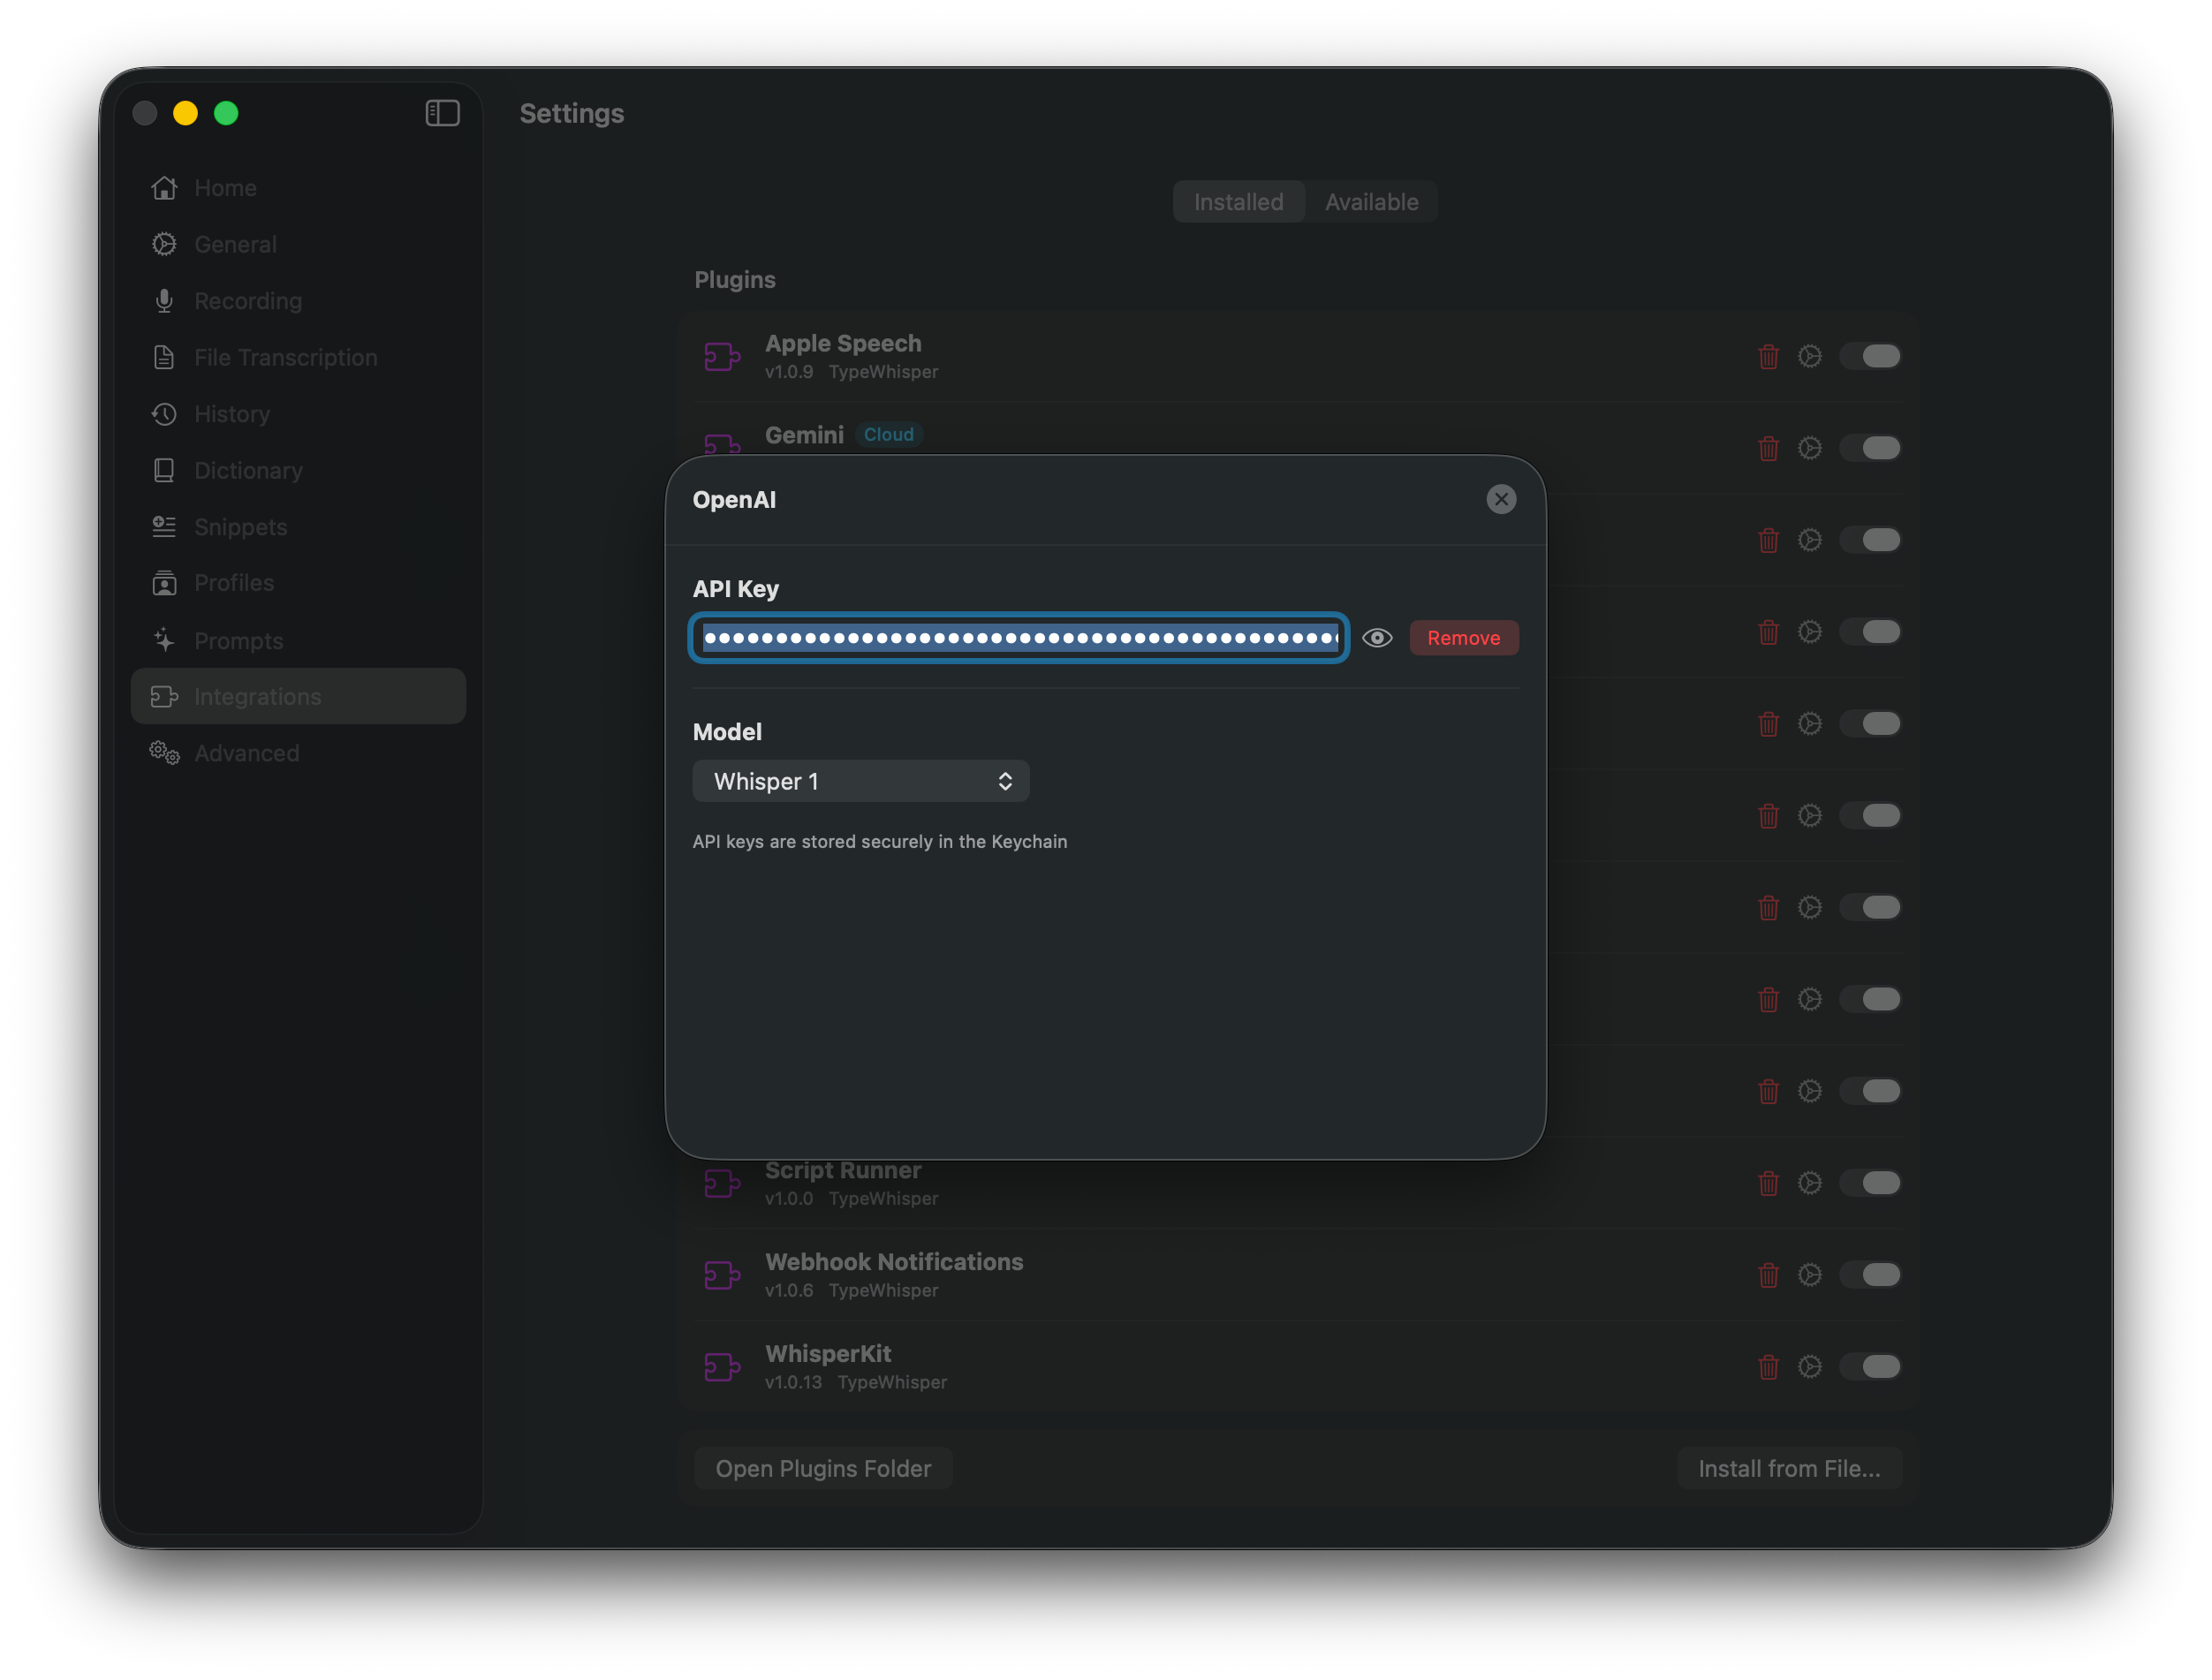Open File Transcription settings
The width and height of the screenshot is (2212, 1680).
pyautogui.click(x=286, y=357)
